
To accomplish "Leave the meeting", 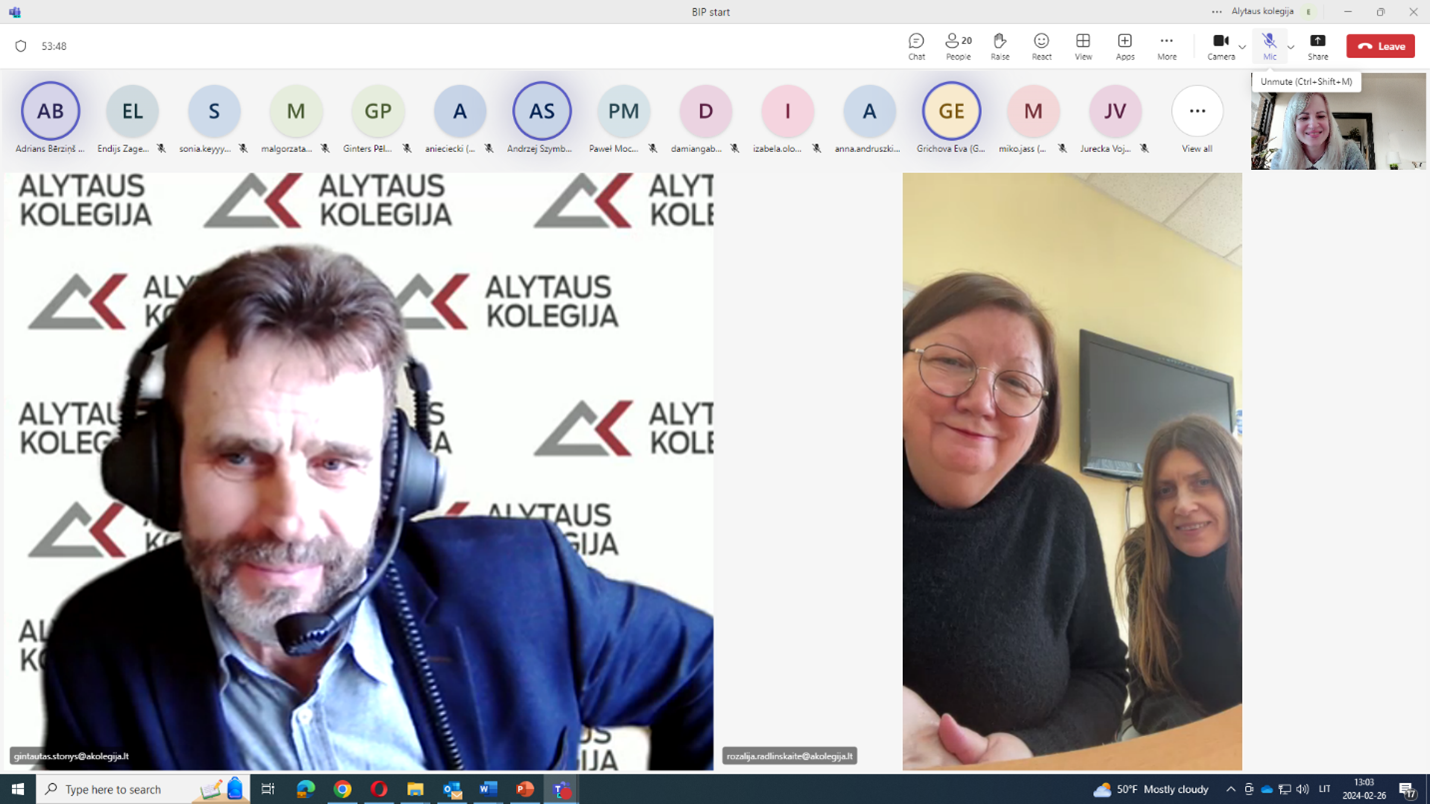I will (1380, 46).
